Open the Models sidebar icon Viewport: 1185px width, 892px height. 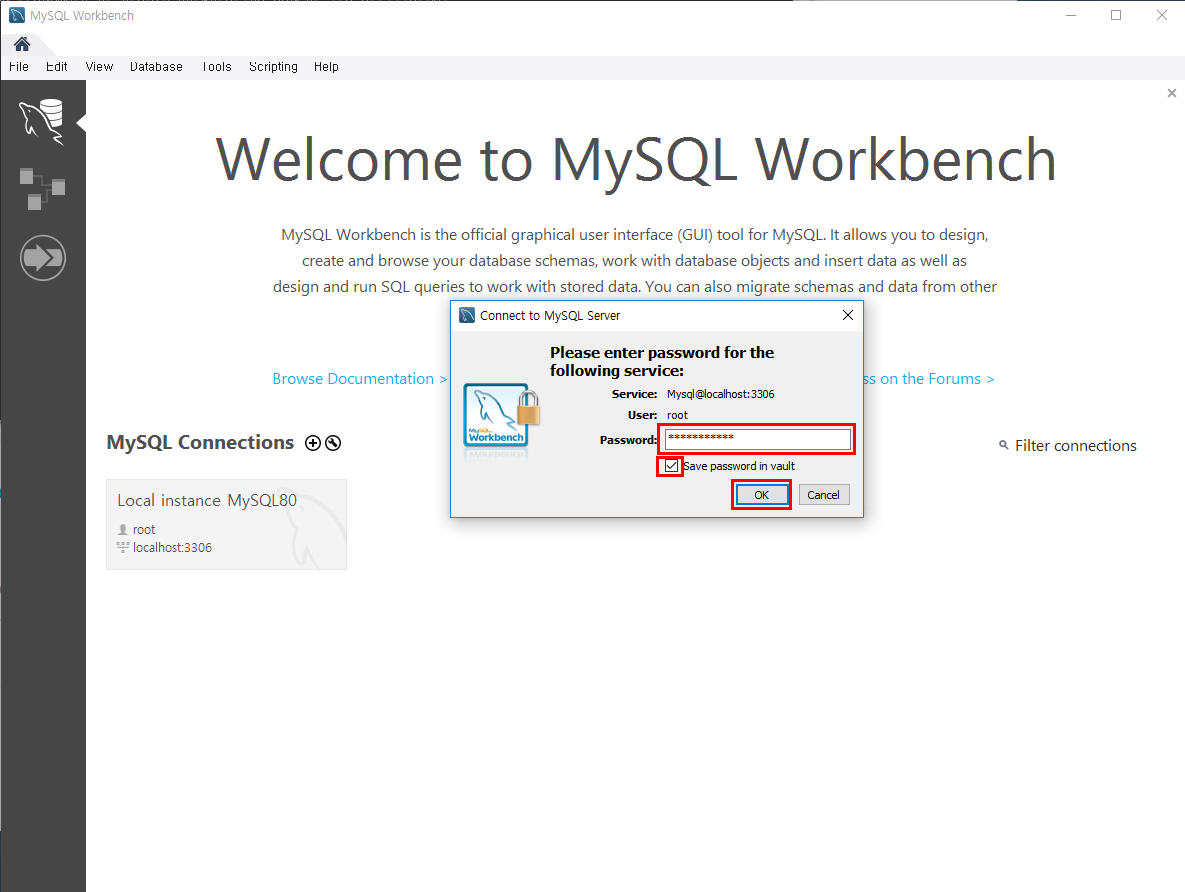click(42, 189)
